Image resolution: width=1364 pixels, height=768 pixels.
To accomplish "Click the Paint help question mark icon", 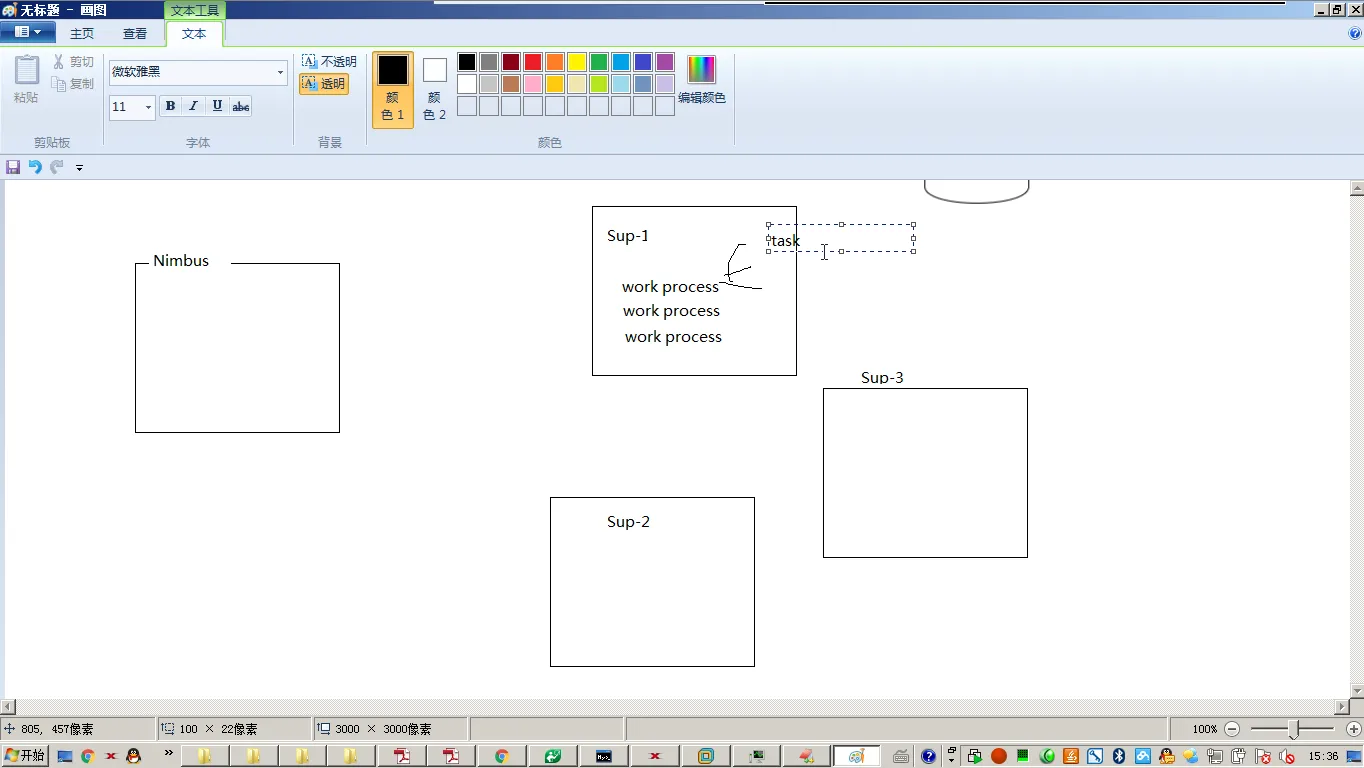I will [1355, 33].
